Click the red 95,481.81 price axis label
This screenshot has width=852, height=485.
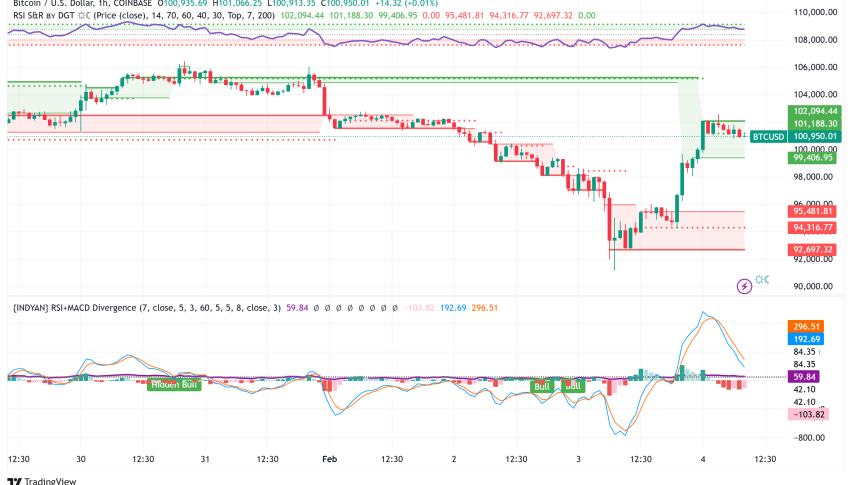(x=812, y=211)
